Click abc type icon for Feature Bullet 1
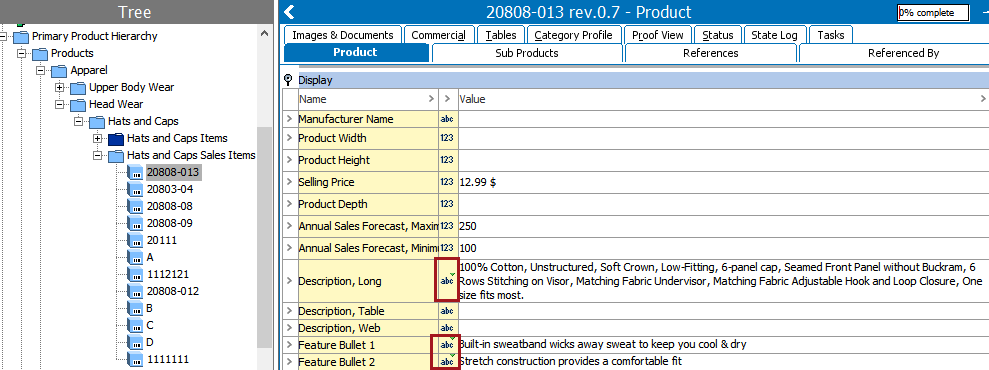 pyautogui.click(x=448, y=345)
